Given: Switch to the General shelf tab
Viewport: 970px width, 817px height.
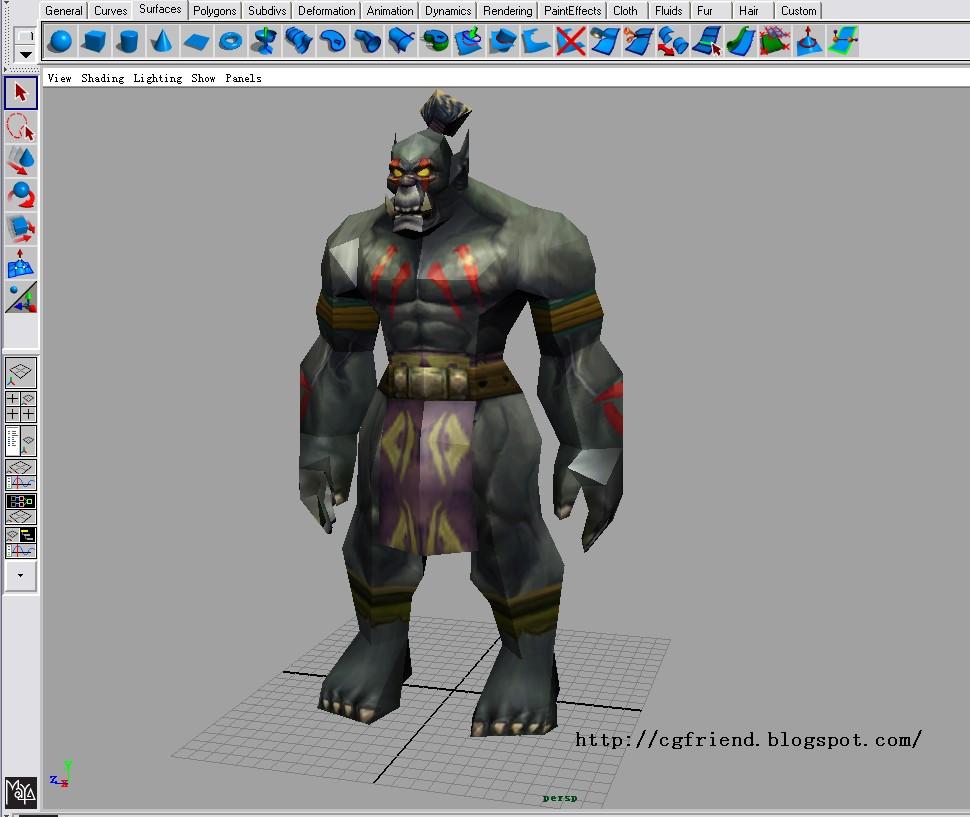Looking at the screenshot, I should point(64,11).
